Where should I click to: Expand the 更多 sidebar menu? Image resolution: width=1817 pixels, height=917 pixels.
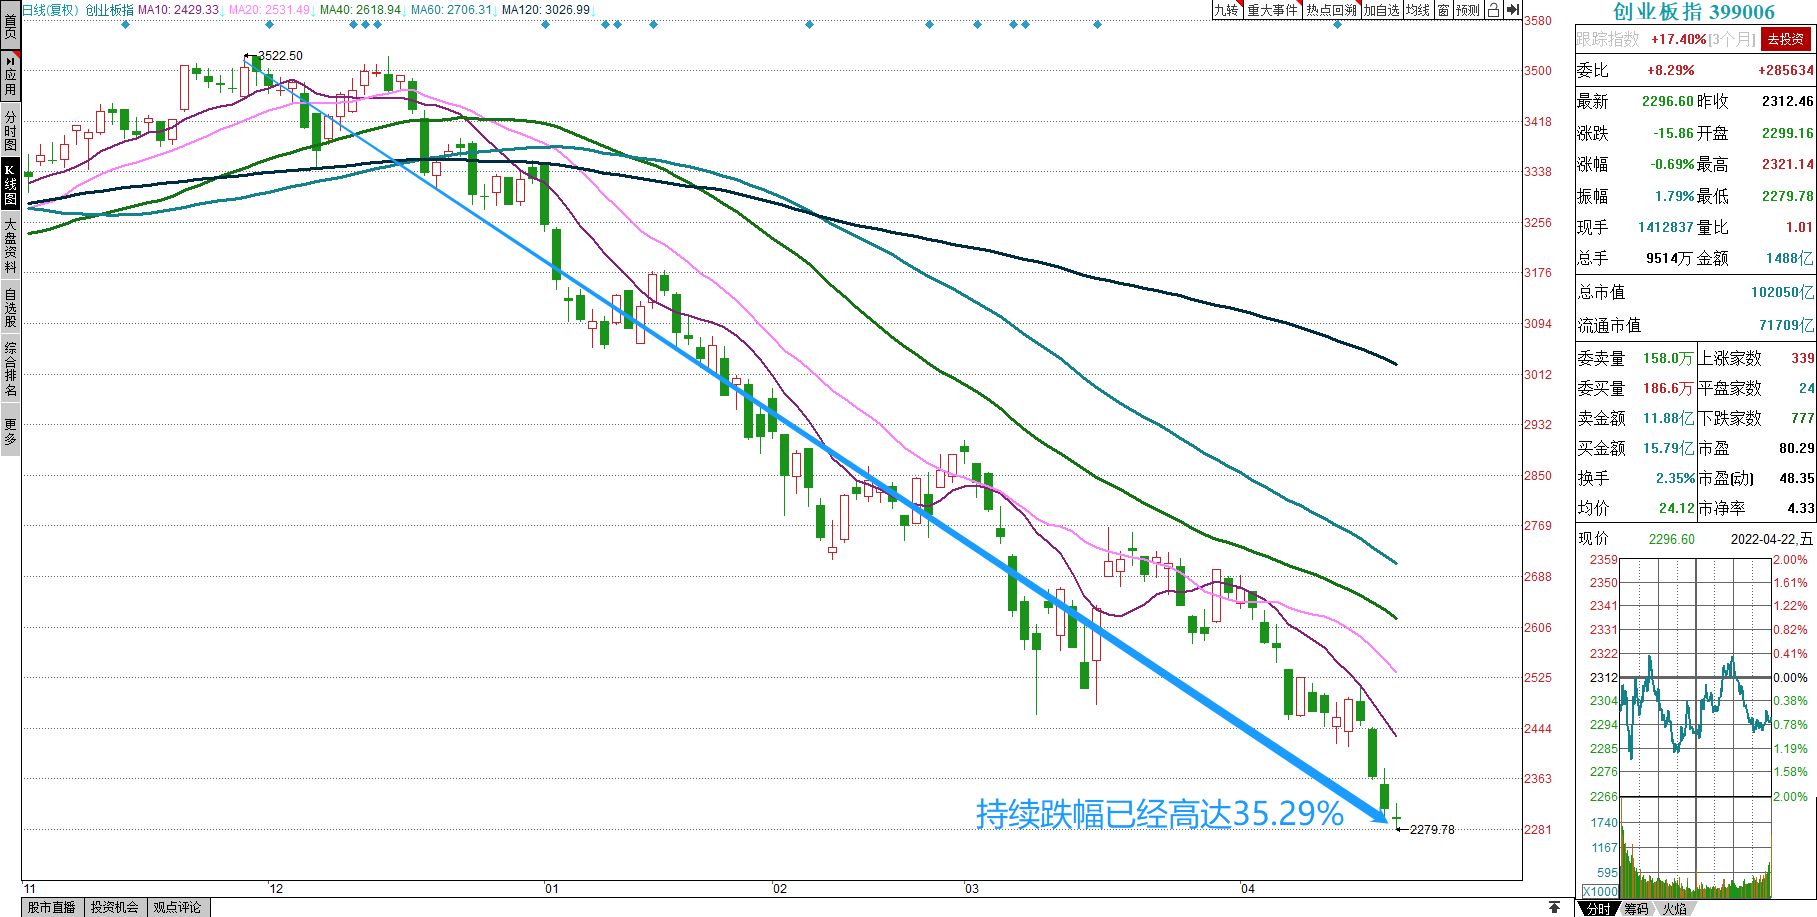tap(10, 432)
